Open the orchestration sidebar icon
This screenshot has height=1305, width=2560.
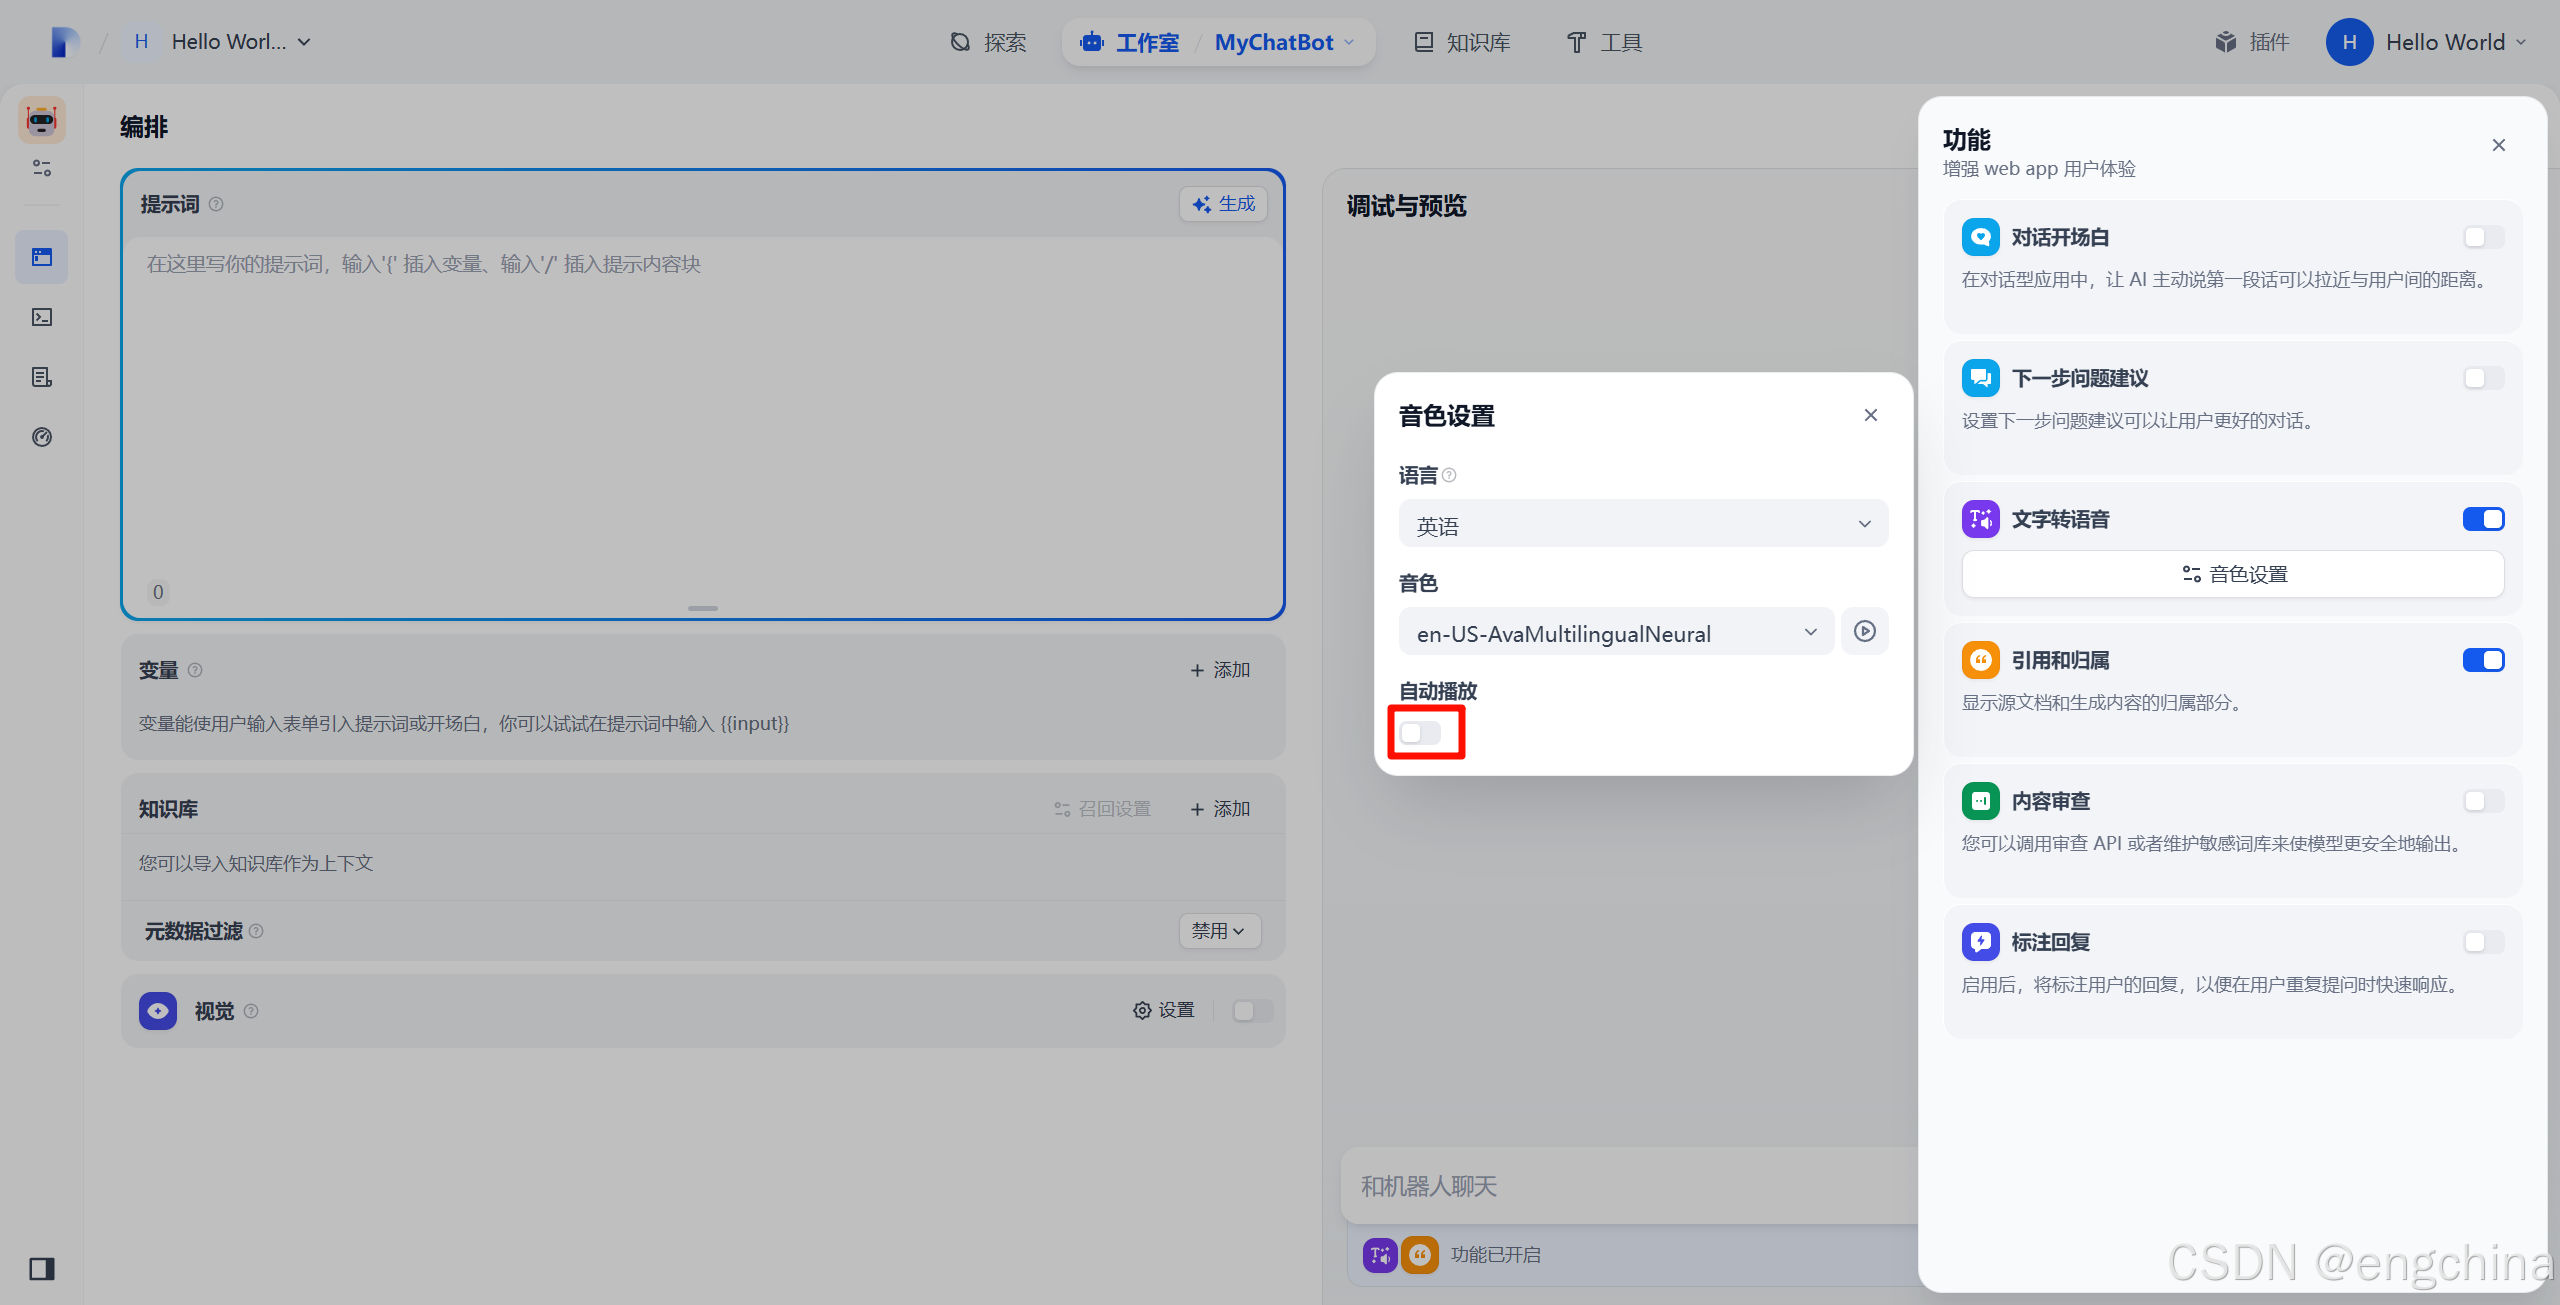(42, 257)
